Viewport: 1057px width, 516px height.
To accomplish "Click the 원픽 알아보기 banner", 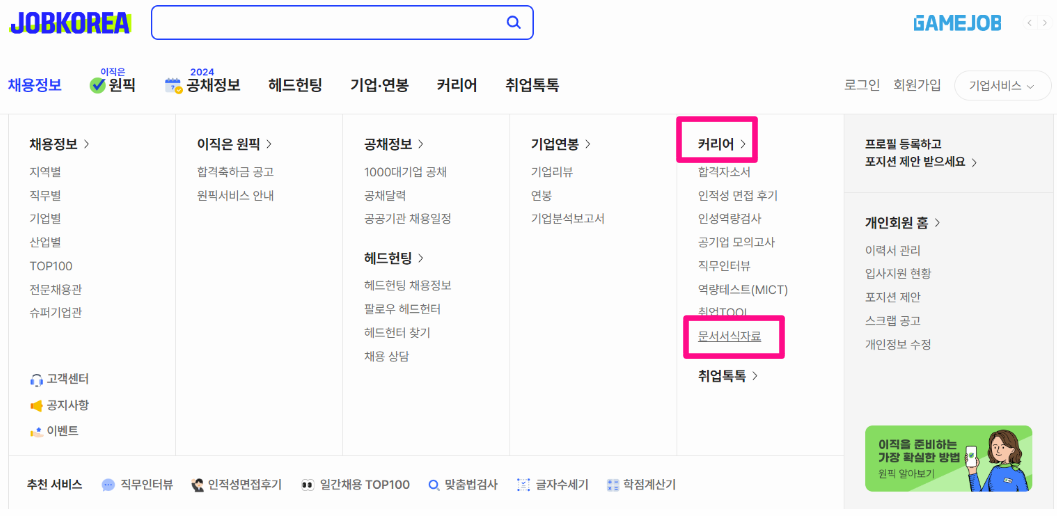I will pos(948,458).
